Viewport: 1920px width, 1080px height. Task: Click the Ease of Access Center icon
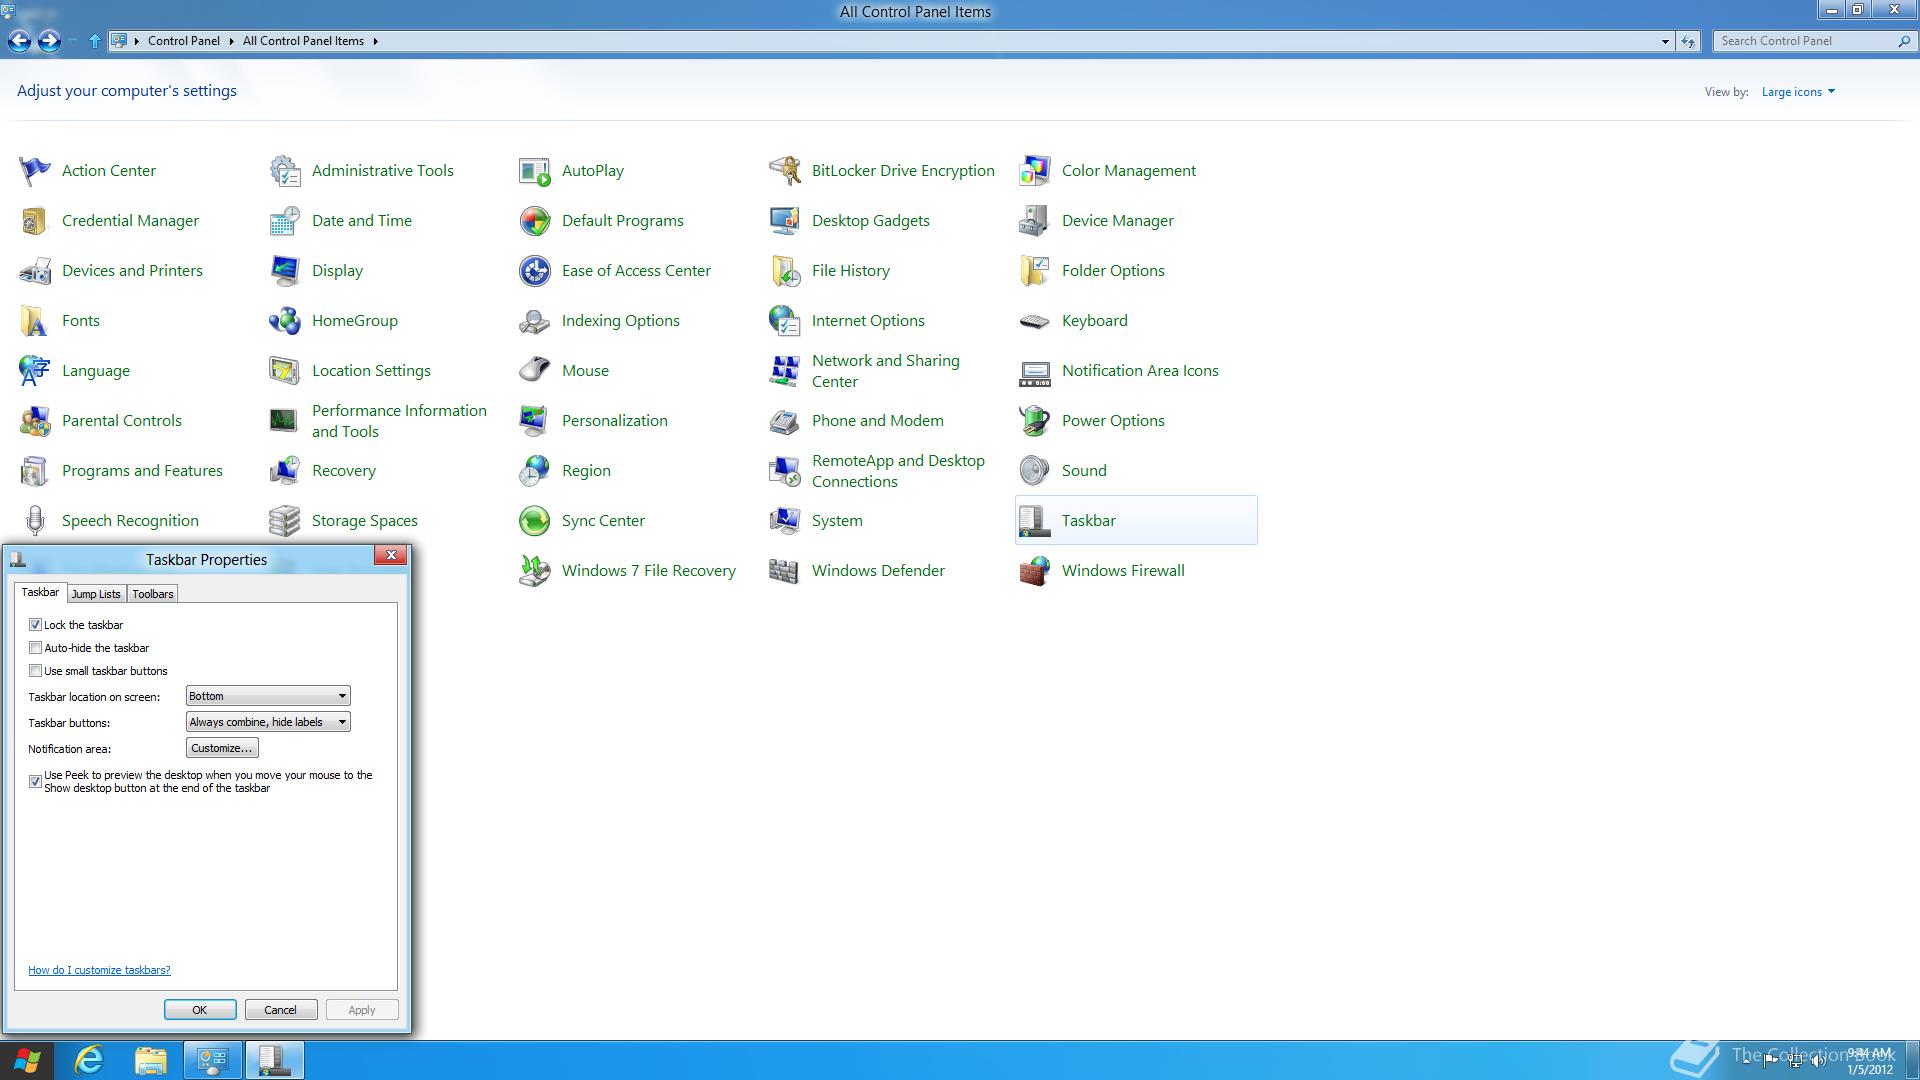pyautogui.click(x=535, y=271)
